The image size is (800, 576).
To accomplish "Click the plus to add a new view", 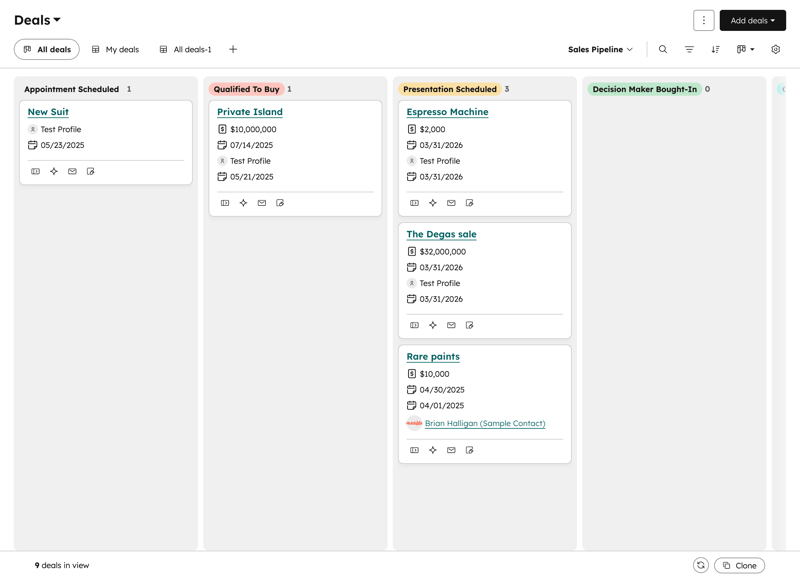I will point(233,49).
